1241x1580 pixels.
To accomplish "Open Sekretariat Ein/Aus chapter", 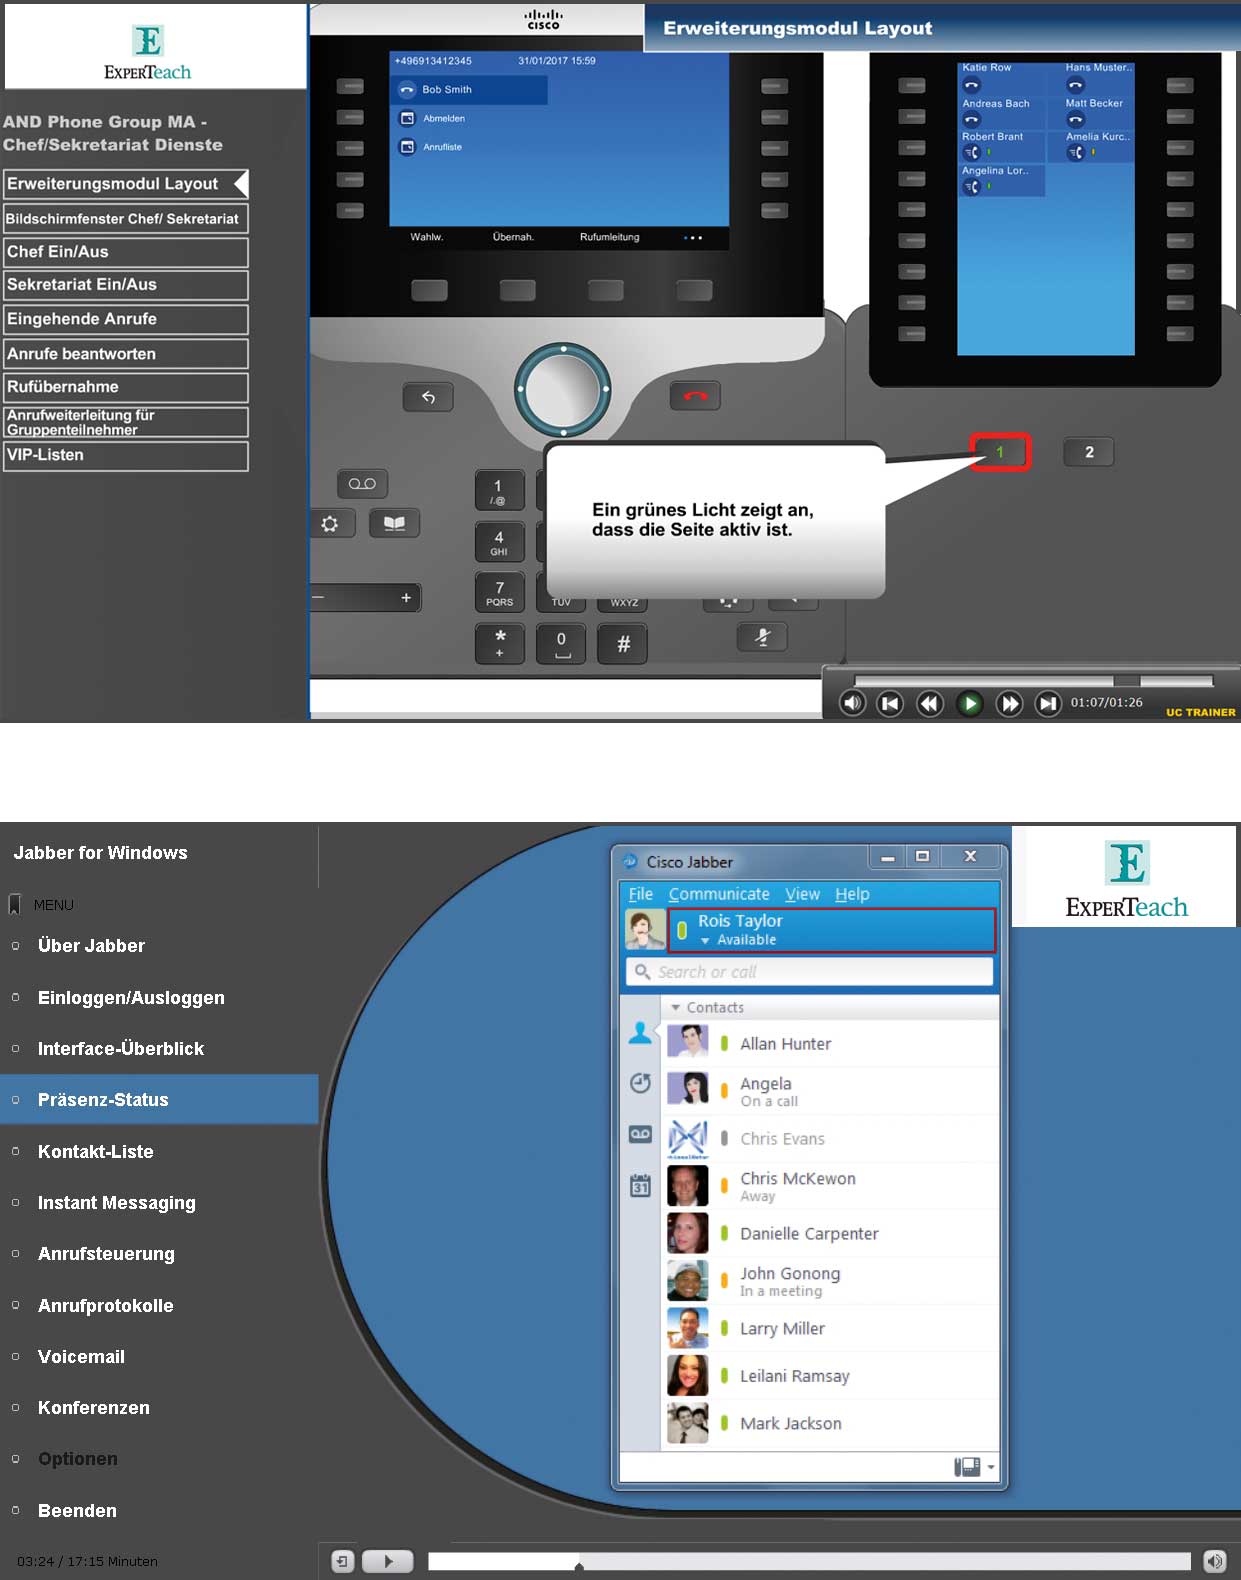I will 125,285.
